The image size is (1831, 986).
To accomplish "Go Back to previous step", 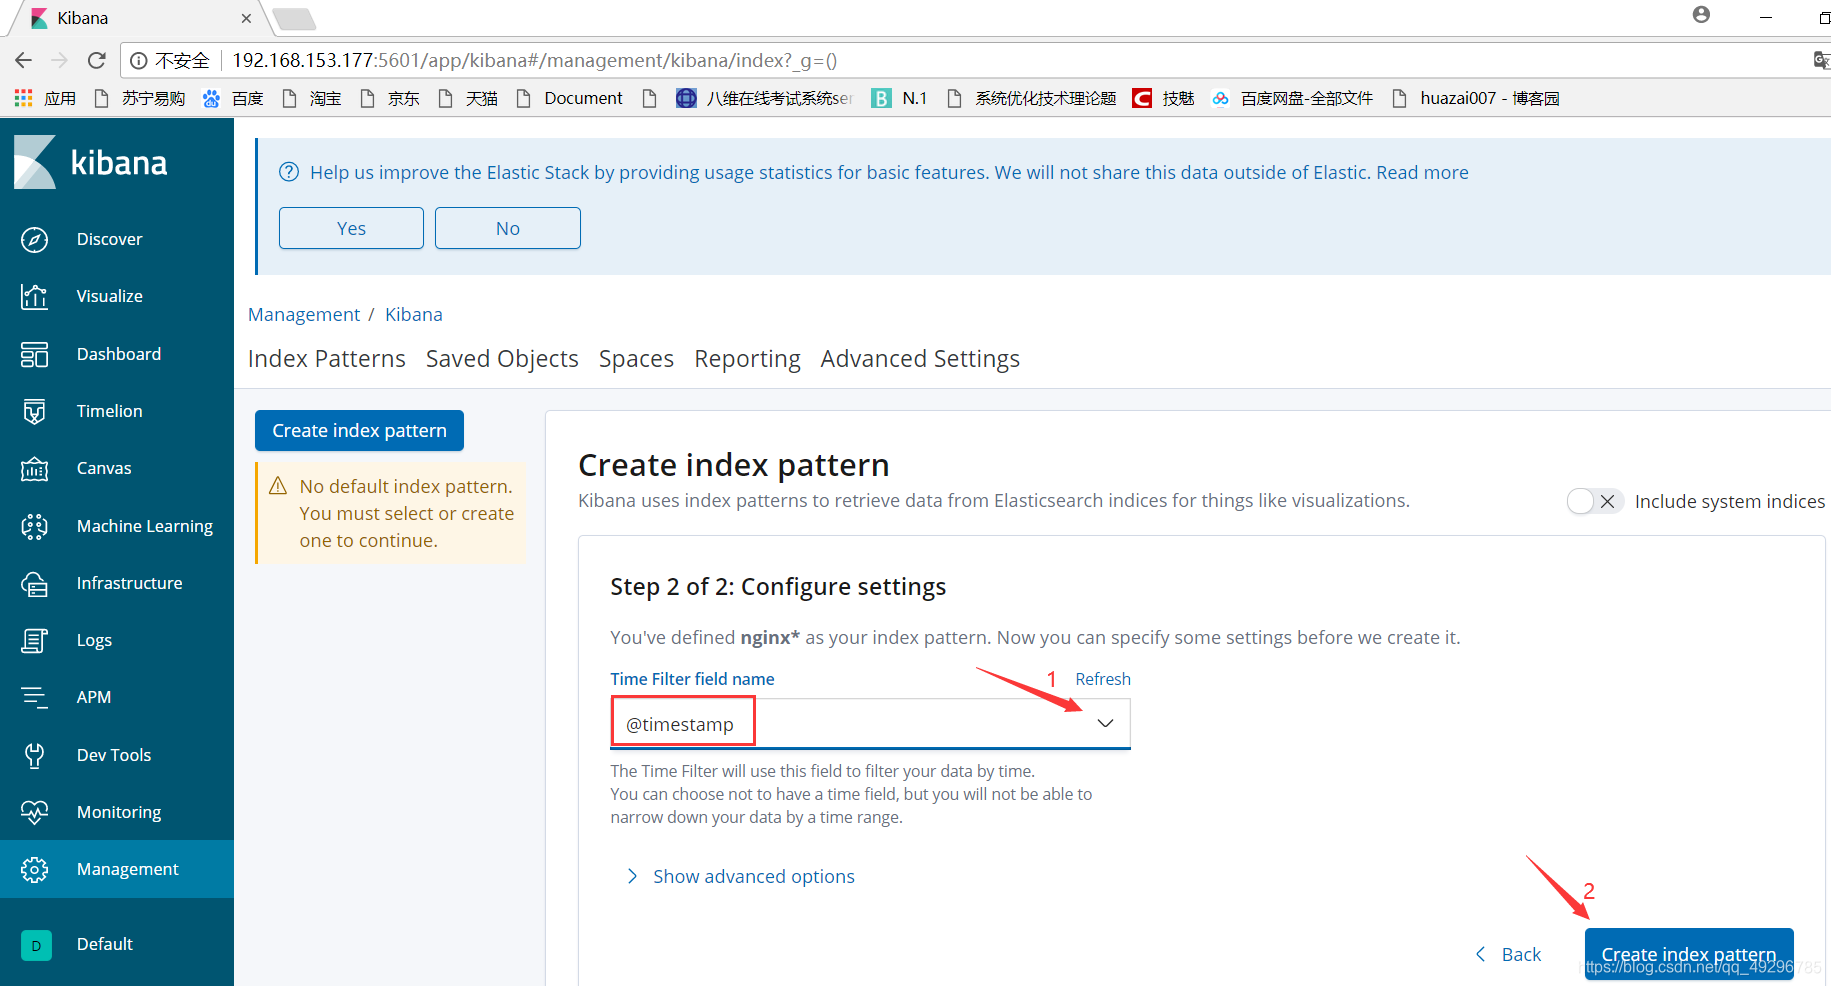I will [1508, 955].
